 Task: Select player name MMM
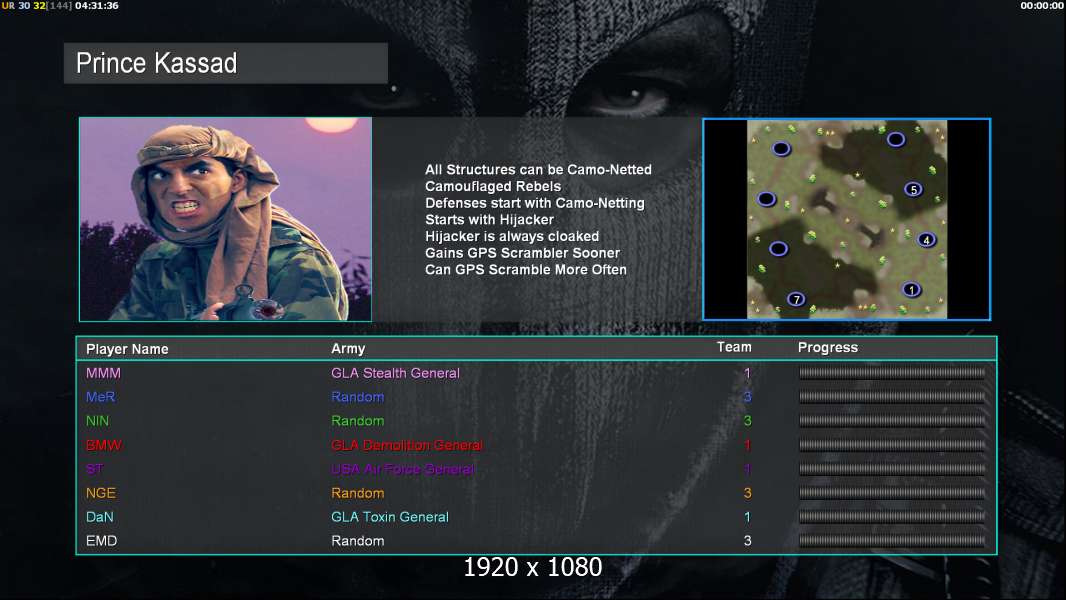[103, 373]
